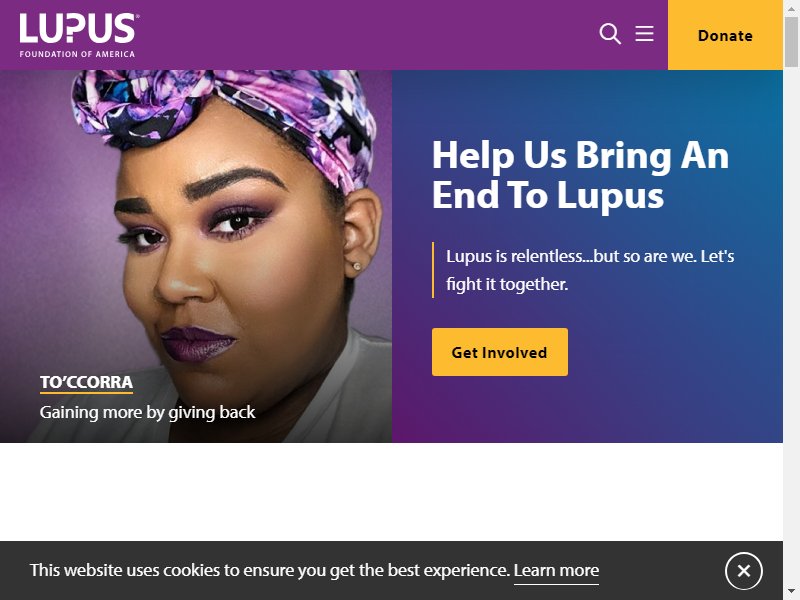Open the TO'CCORRA story name link
Viewport: 800px width, 600px height.
[86, 383]
